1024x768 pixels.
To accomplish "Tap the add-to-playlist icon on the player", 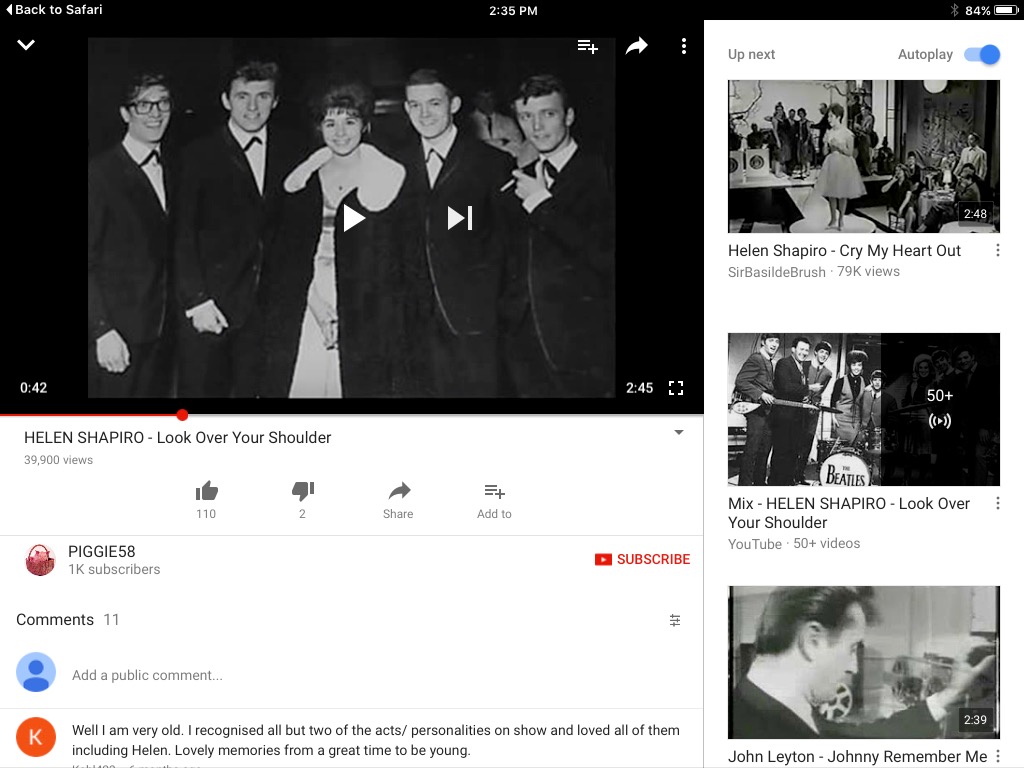I will [x=588, y=46].
